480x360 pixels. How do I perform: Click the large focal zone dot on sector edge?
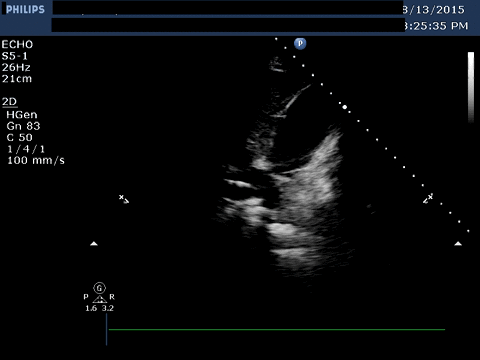click(345, 107)
